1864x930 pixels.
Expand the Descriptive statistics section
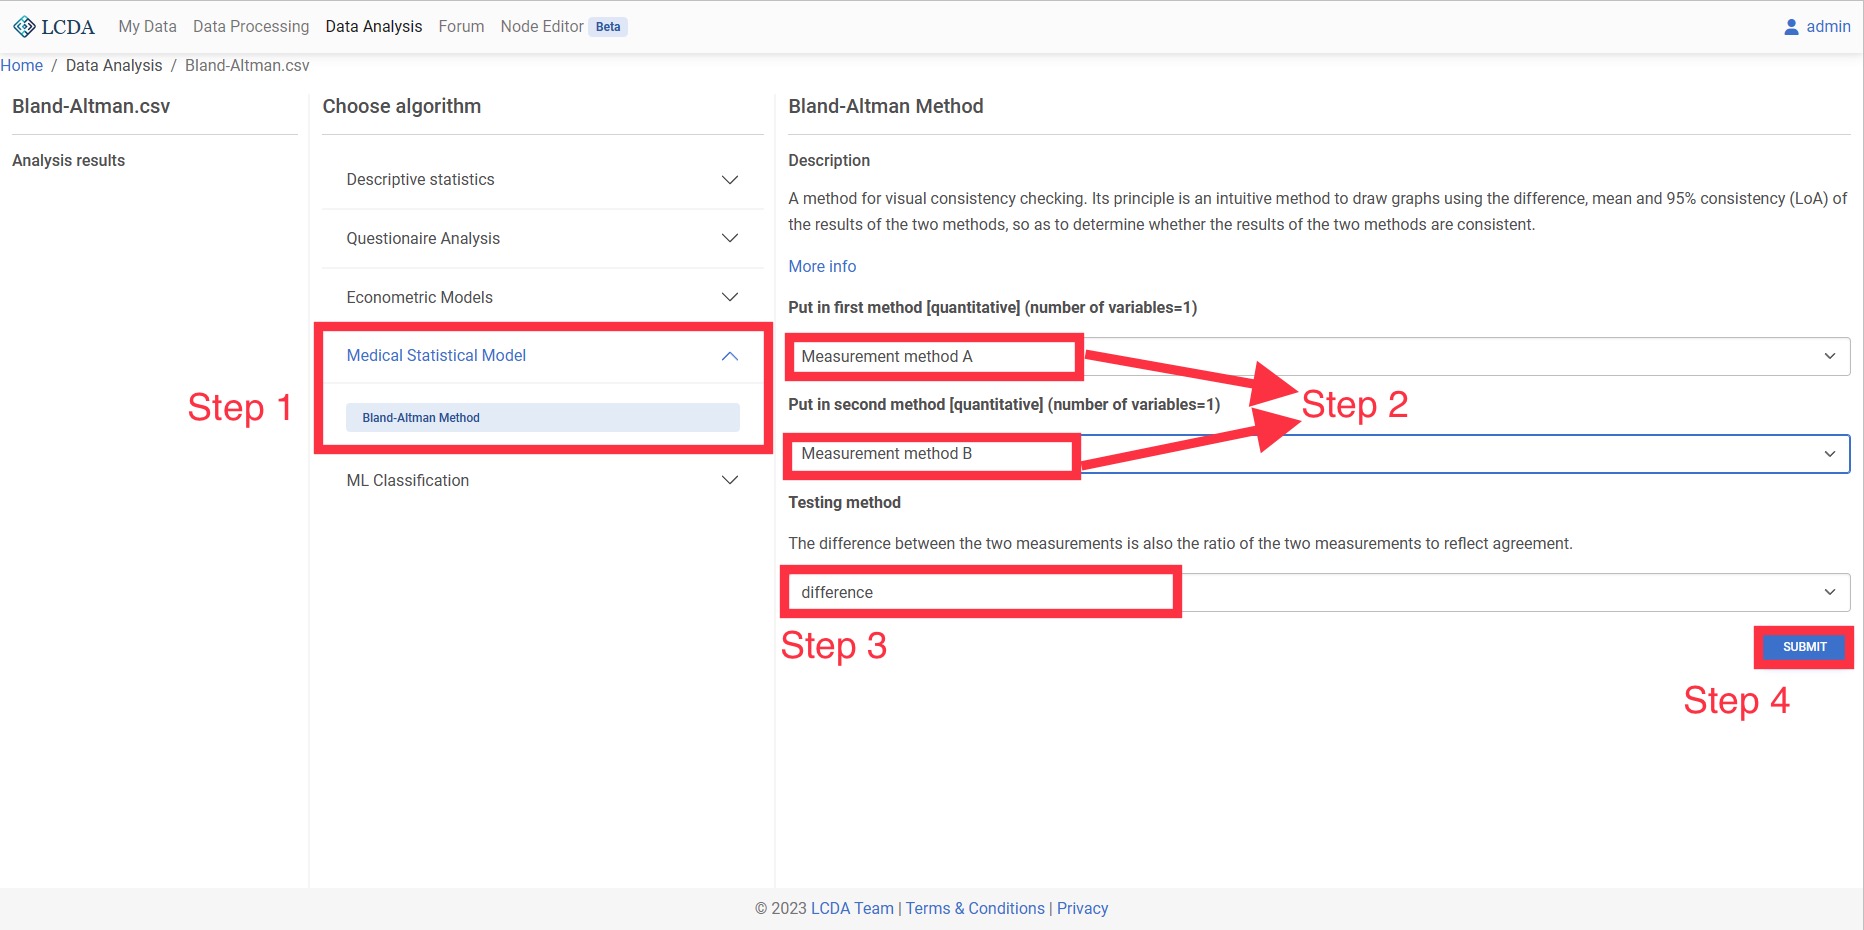tap(729, 180)
